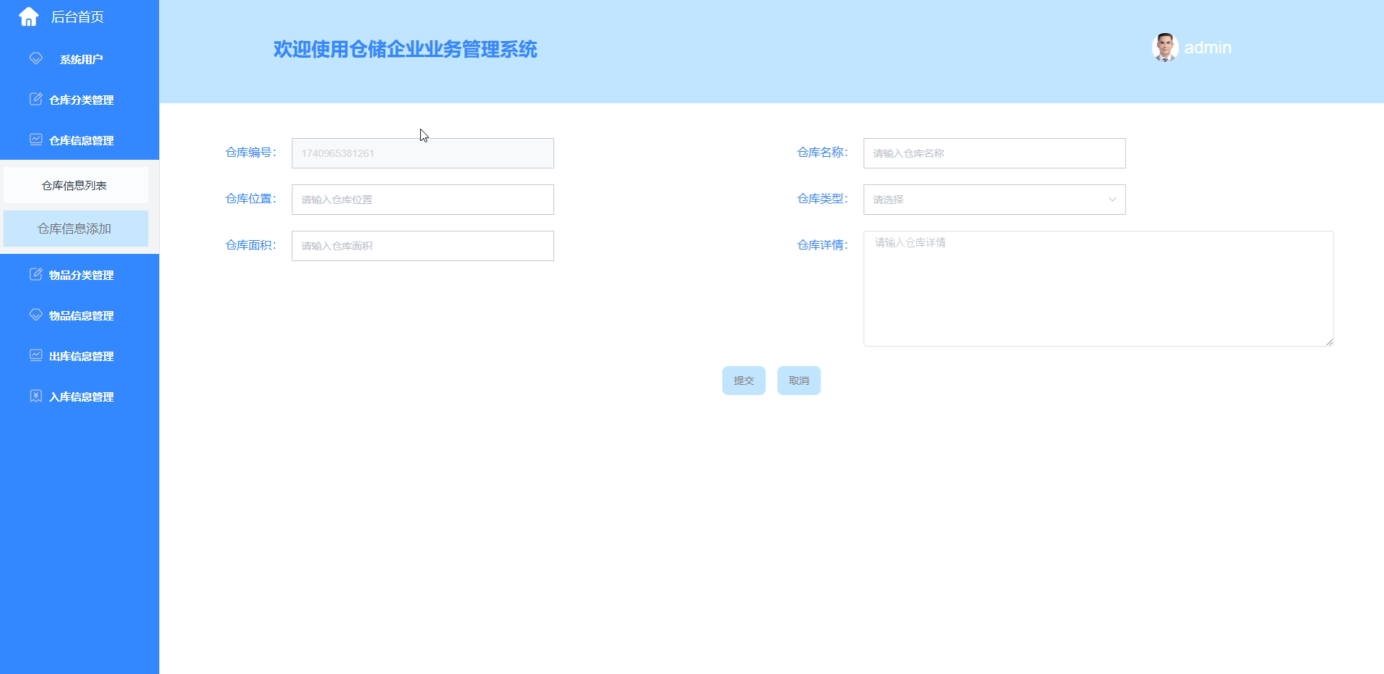Click the chart icon beside 出库信息管理
The height and width of the screenshot is (674, 1384).
coord(36,356)
